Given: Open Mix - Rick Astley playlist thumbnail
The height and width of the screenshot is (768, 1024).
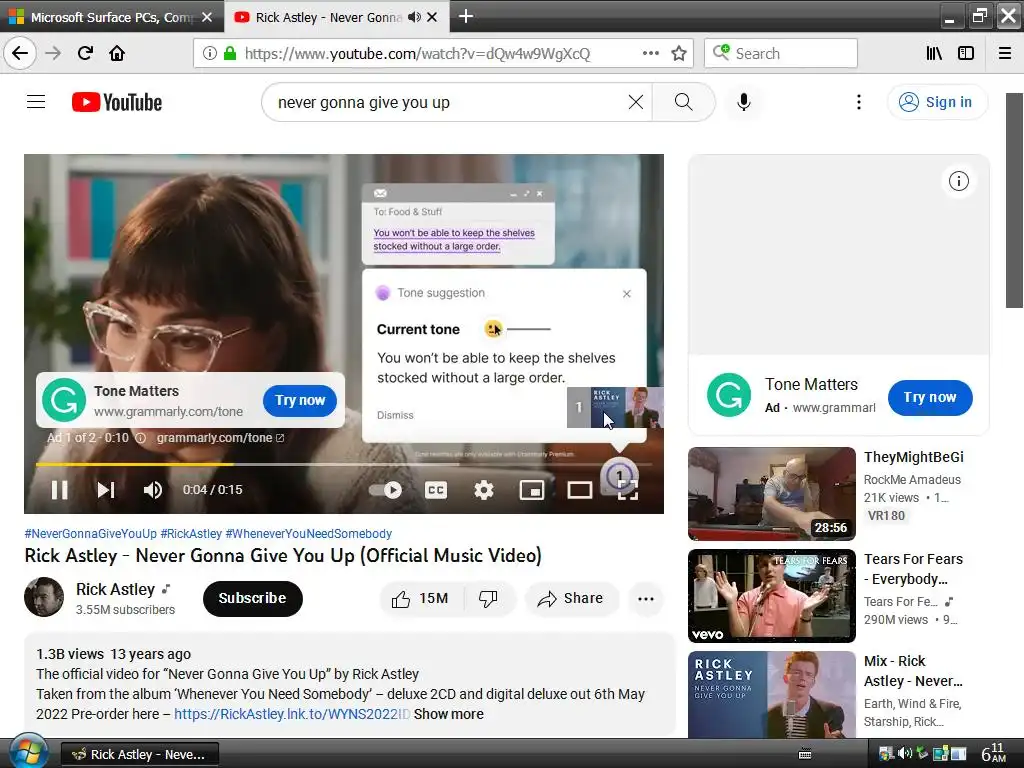Looking at the screenshot, I should coord(771,695).
